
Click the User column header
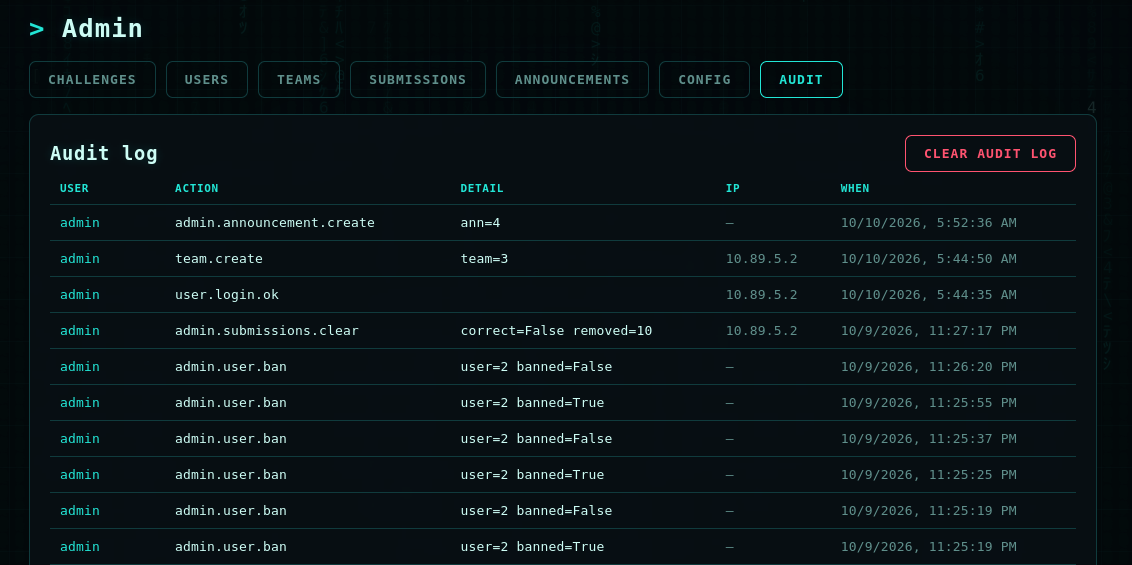pos(74,188)
